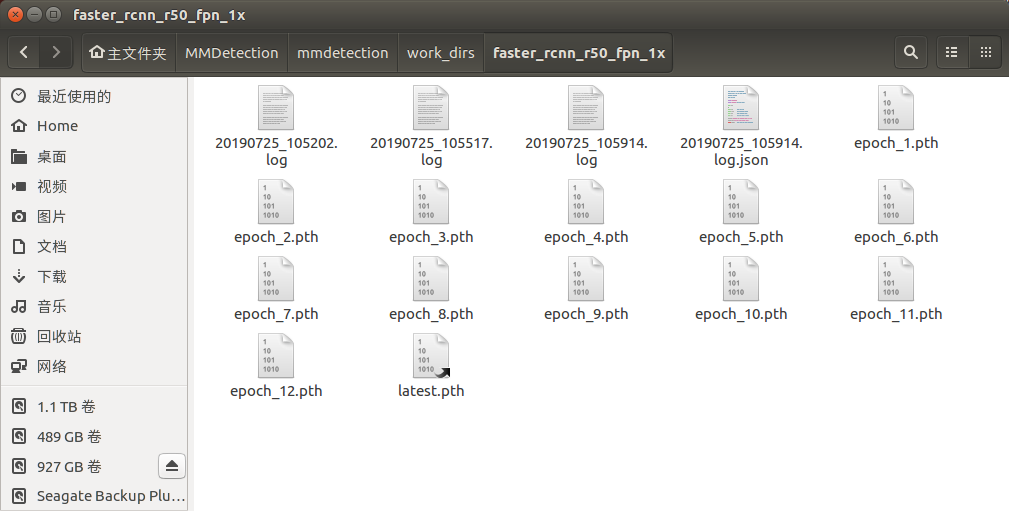Switch to icon grid view

985,52
